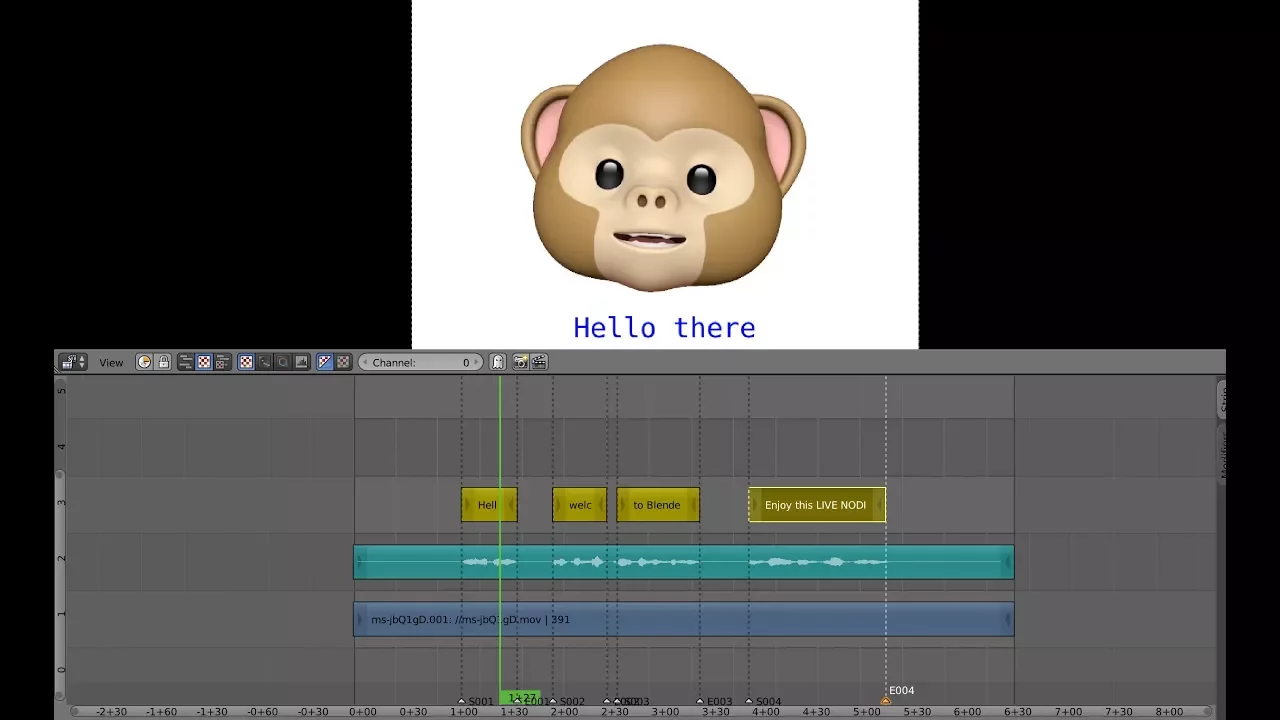Increase Channel value with right arrow
Image resolution: width=1280 pixels, height=720 pixels.
coord(477,362)
